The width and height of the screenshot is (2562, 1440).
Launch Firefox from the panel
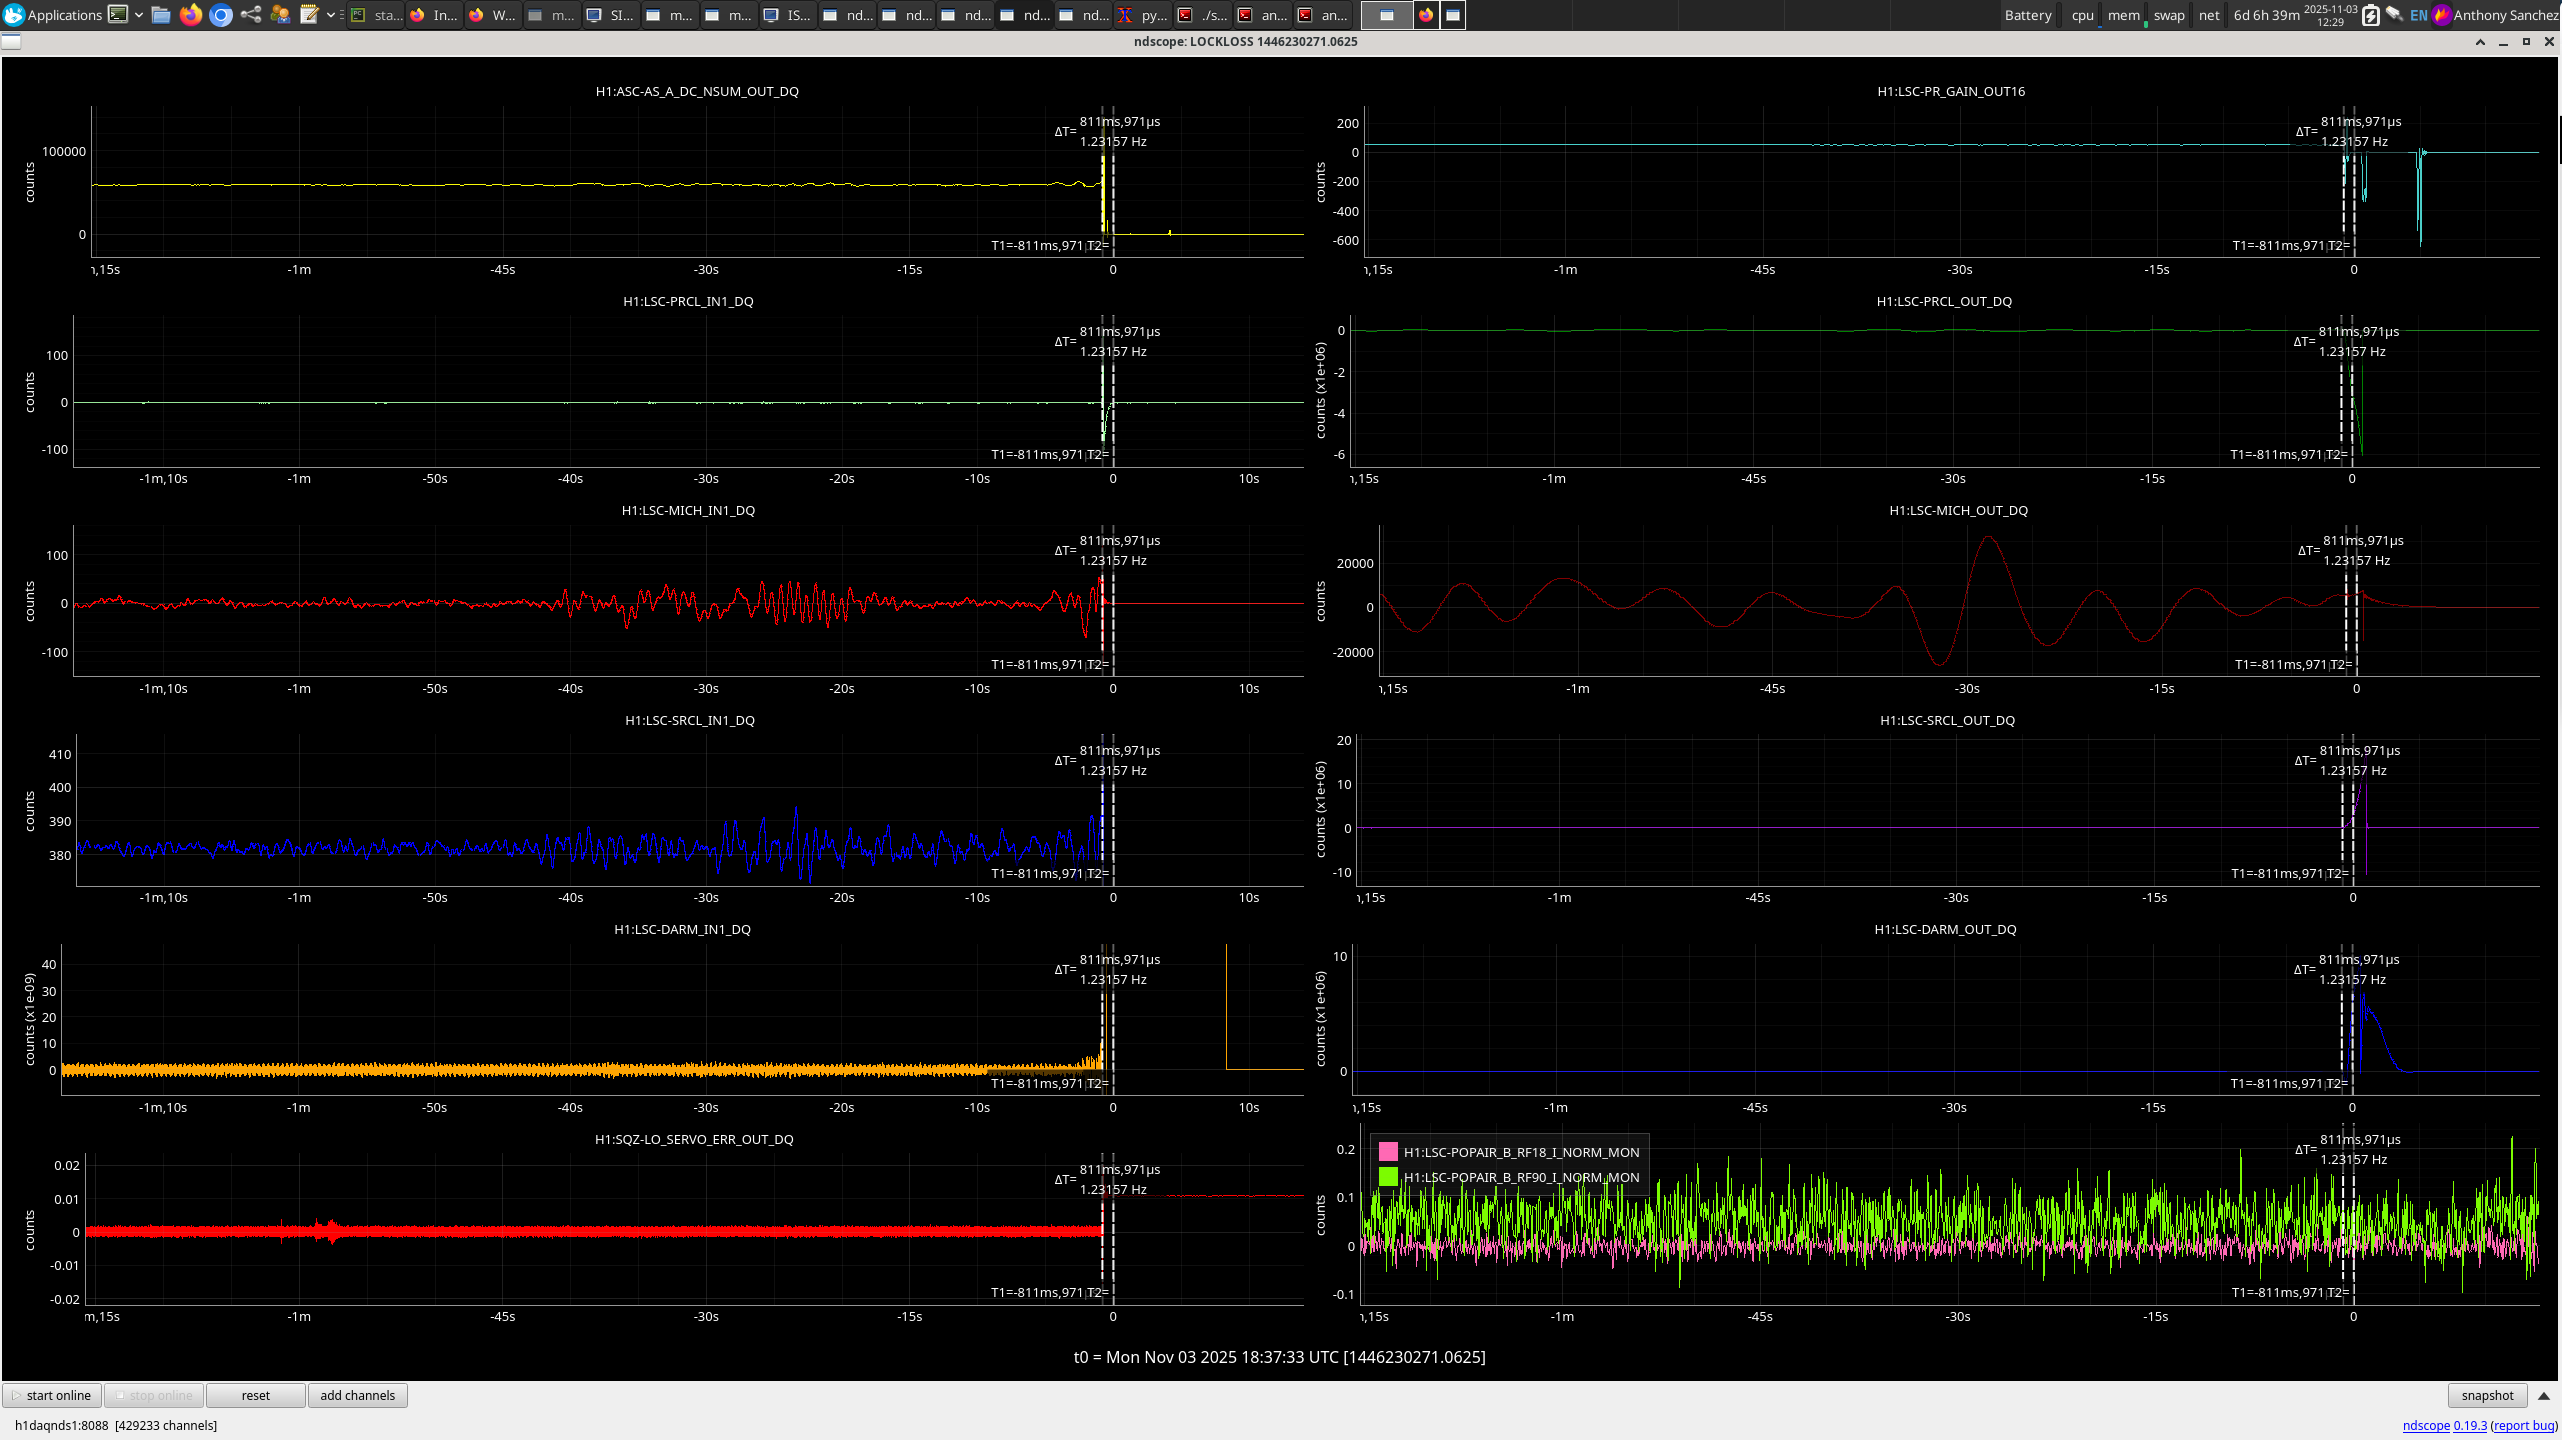point(191,14)
